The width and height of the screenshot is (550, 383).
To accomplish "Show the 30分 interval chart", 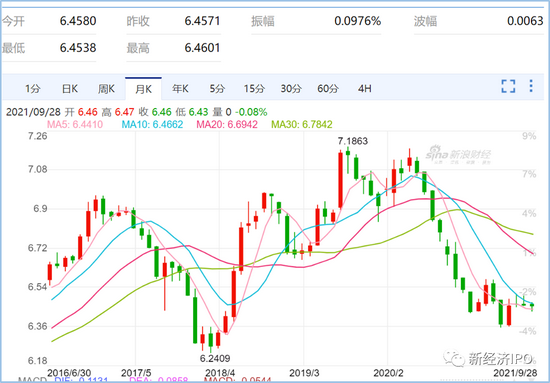I will pos(291,89).
